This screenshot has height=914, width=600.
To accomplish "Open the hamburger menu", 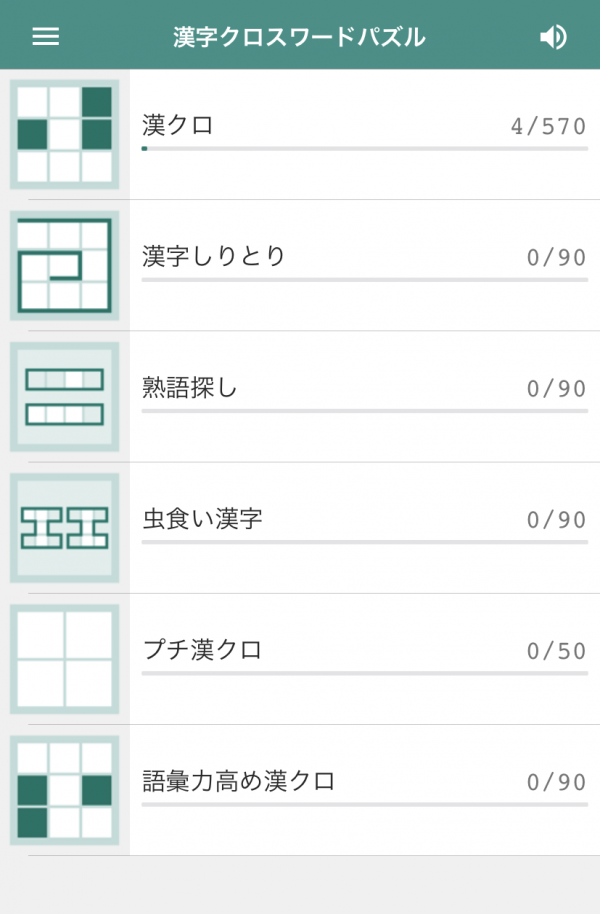I will click(x=46, y=37).
